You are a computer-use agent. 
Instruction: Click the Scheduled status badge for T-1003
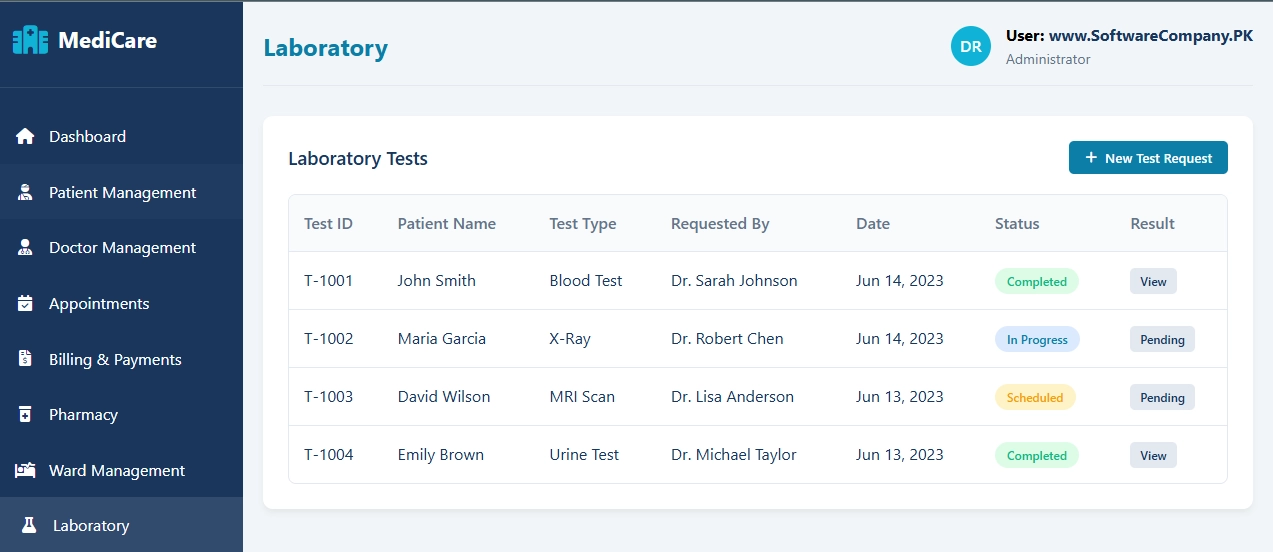1035,398
